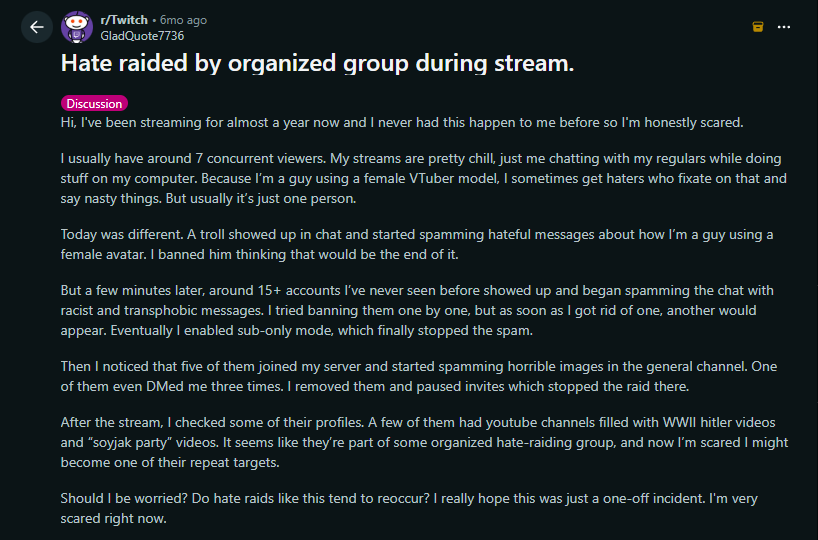
Task: Click the post title 'Hate raided by organized group'
Action: [x=317, y=63]
